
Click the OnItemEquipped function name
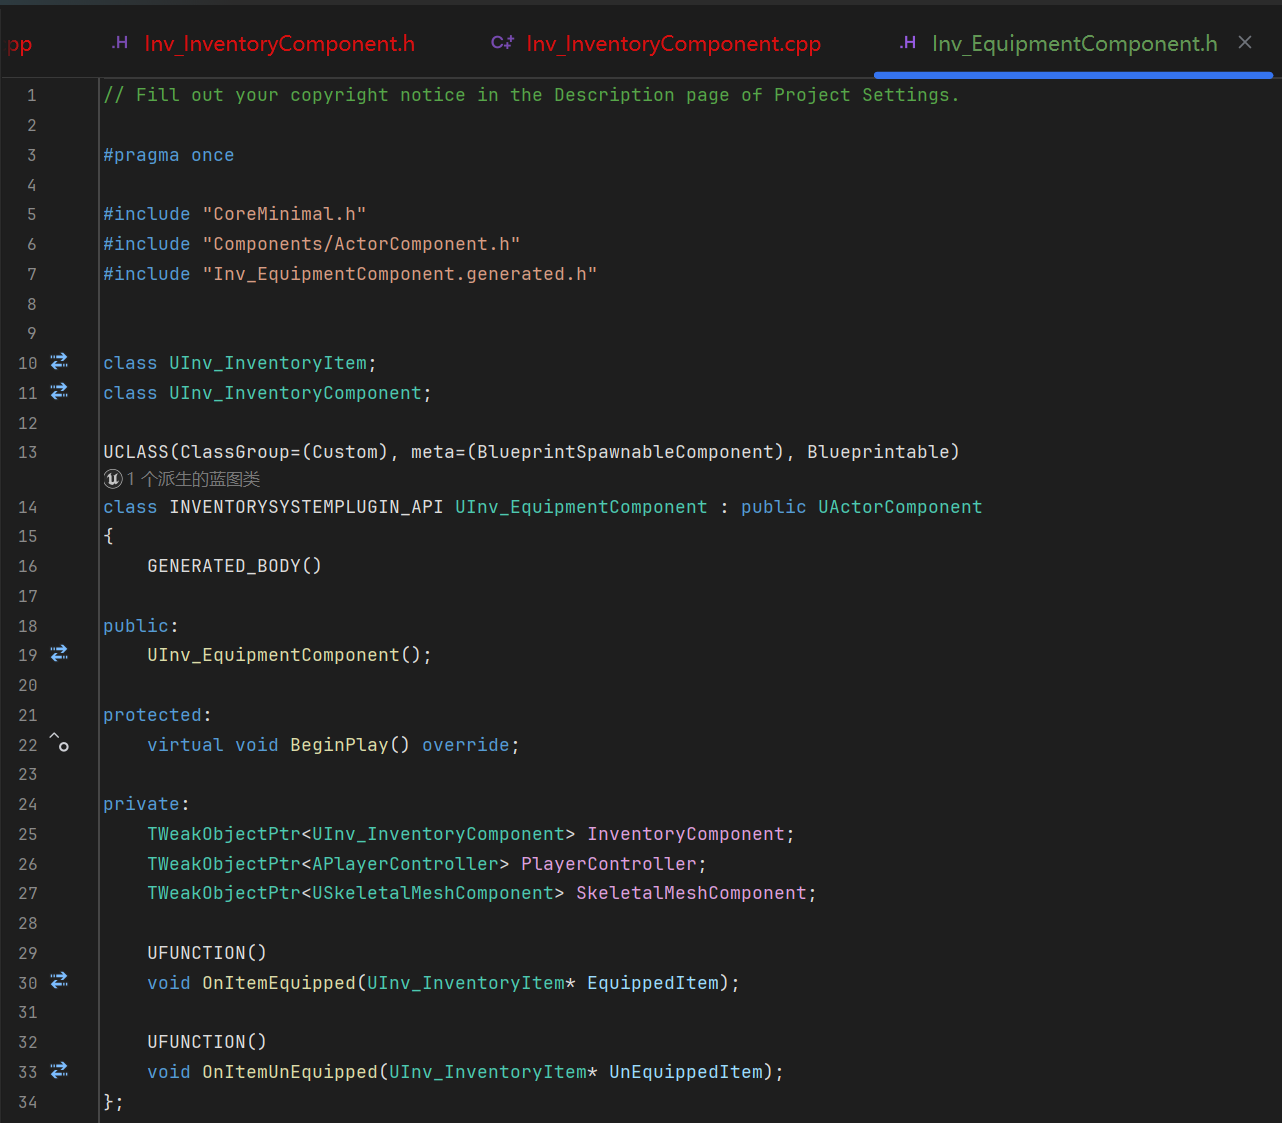pyautogui.click(x=279, y=983)
